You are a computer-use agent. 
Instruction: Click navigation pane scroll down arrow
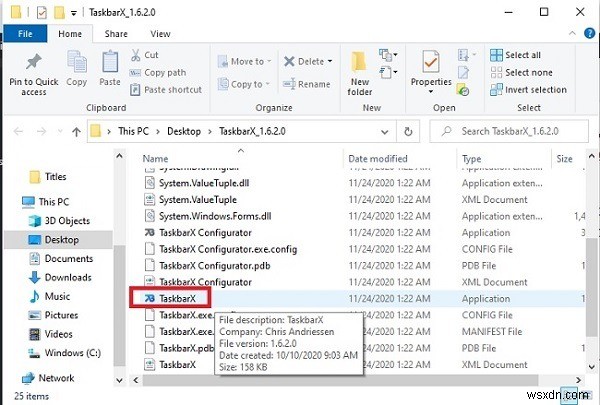point(119,381)
